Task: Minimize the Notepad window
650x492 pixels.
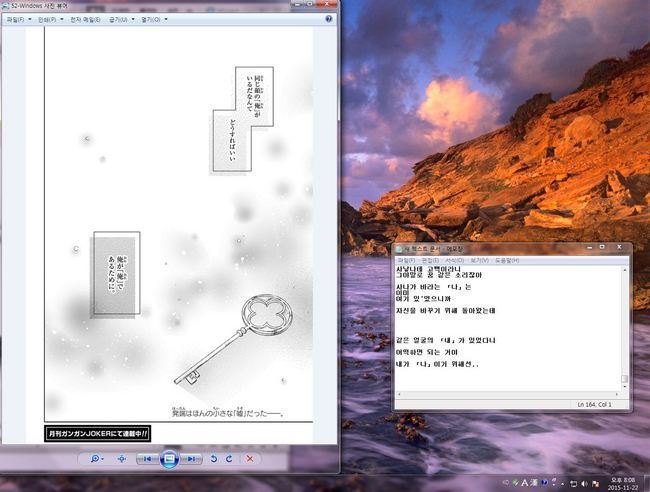Action: [589, 247]
